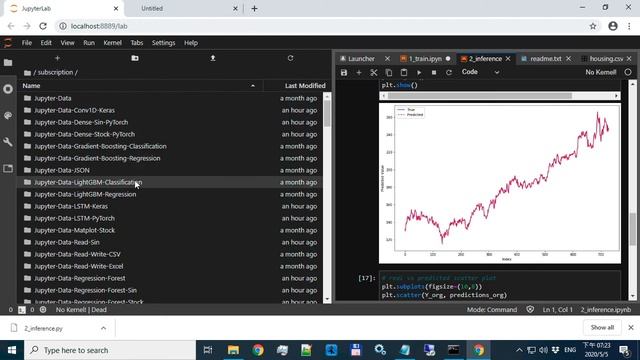
Task: Open the Chrome three-dot menu
Action: (629, 26)
